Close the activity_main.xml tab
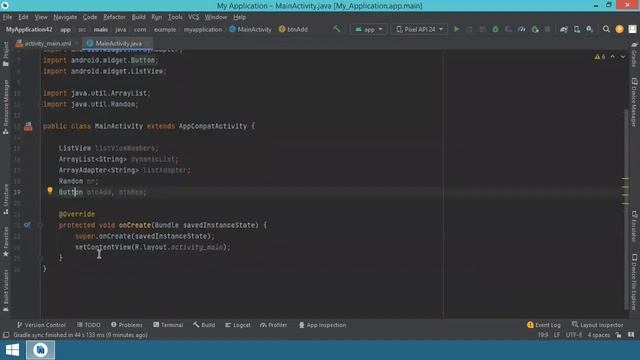The width and height of the screenshot is (640, 360). click(76, 43)
